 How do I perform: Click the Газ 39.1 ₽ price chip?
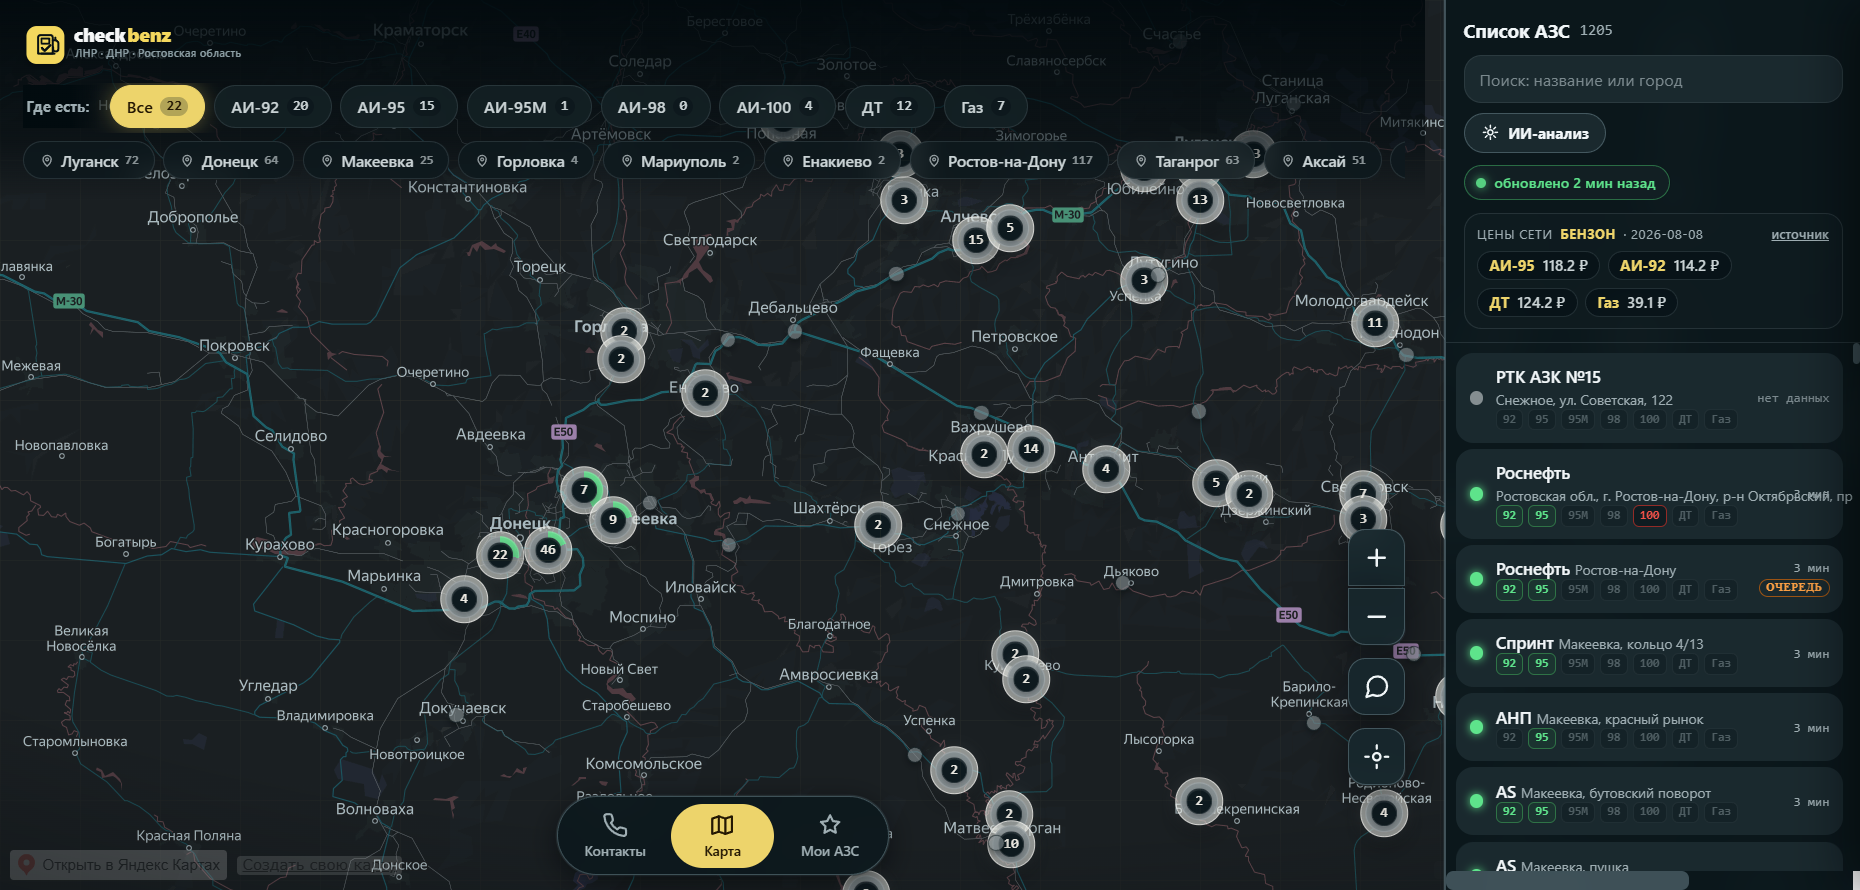1632,303
